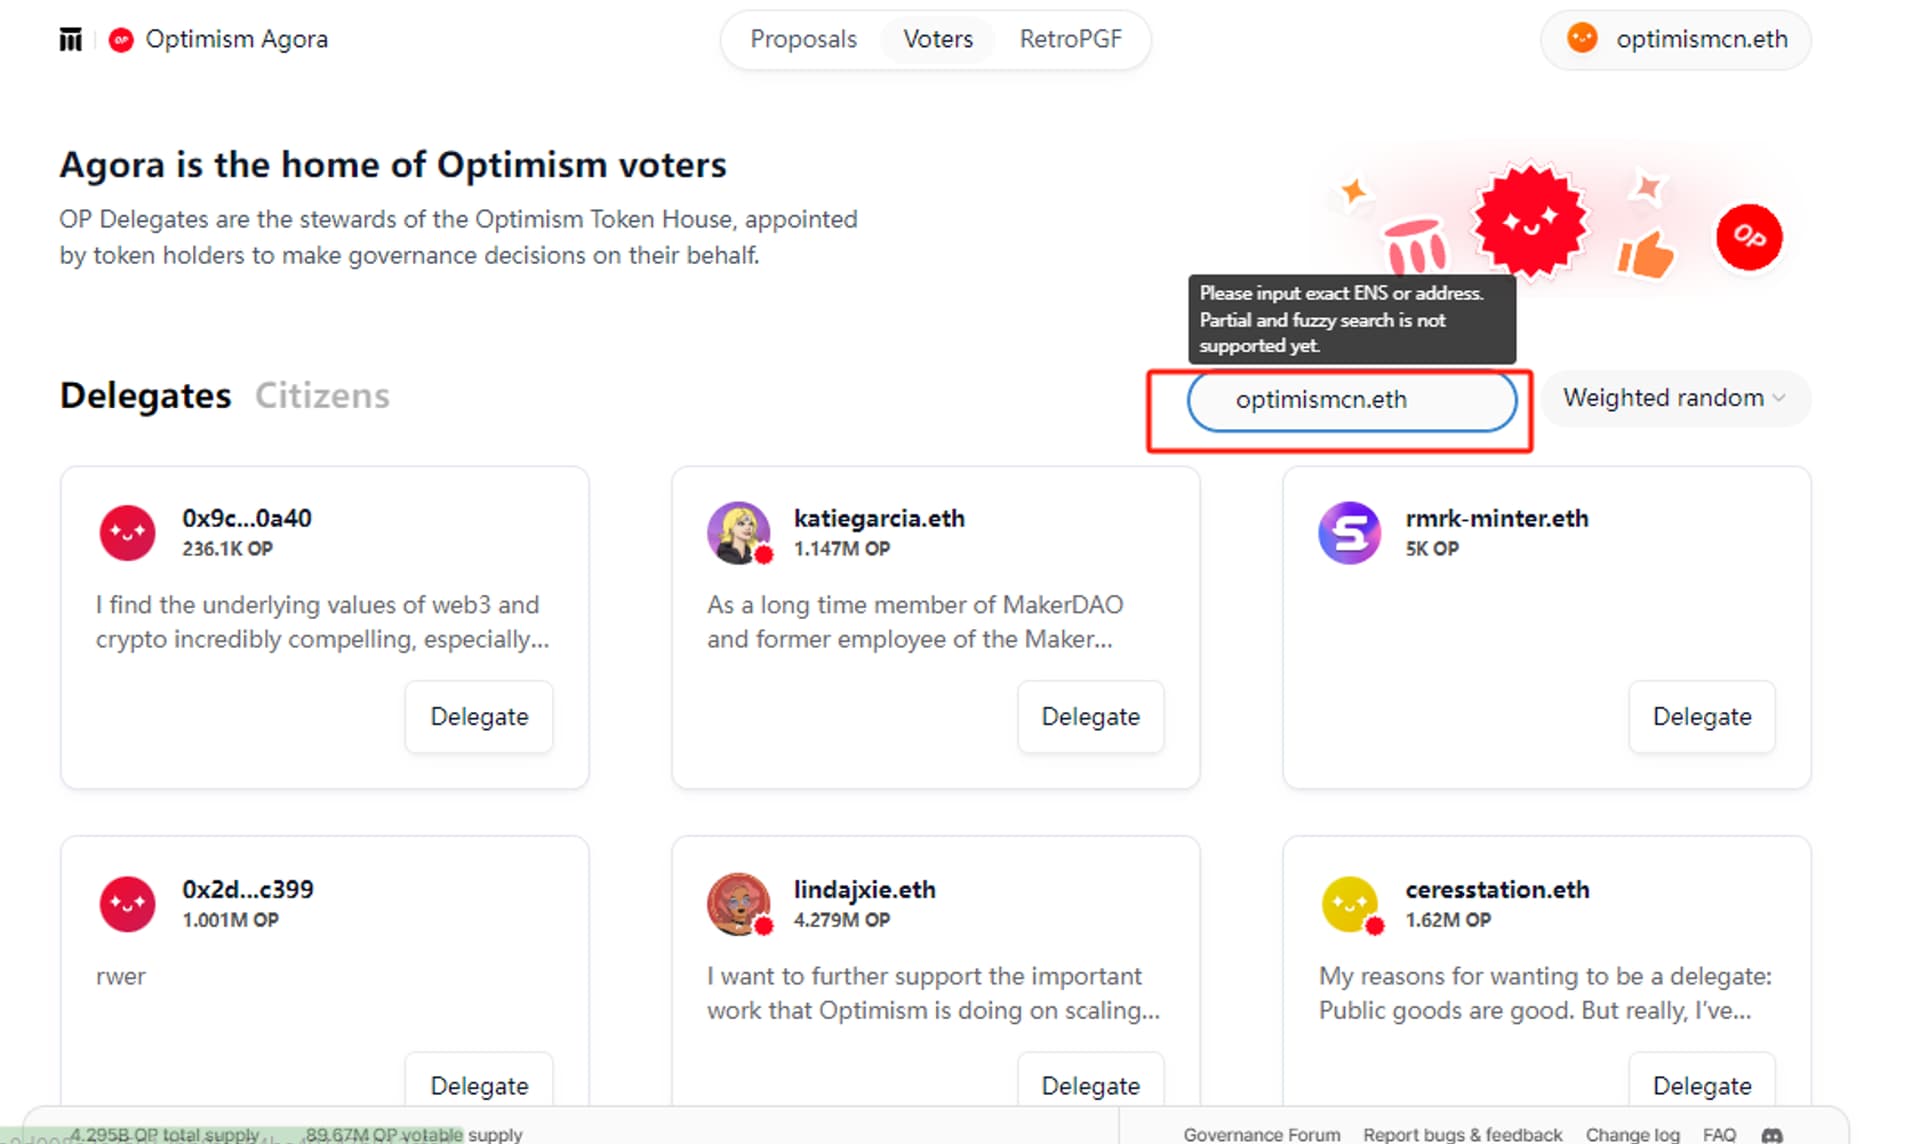Select 4.279M OP voting power text
Screen dimensions: 1920x1144
point(842,920)
